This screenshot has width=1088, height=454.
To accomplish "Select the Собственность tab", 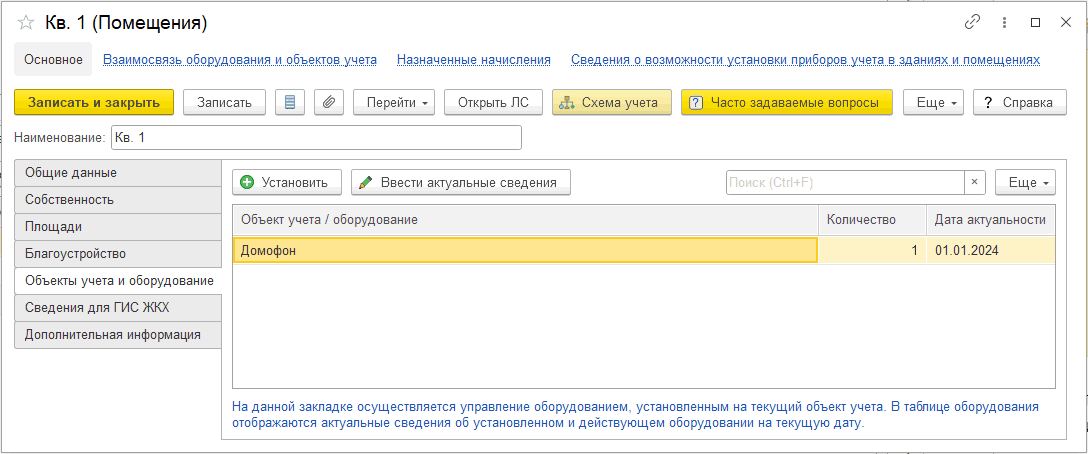I will (118, 200).
